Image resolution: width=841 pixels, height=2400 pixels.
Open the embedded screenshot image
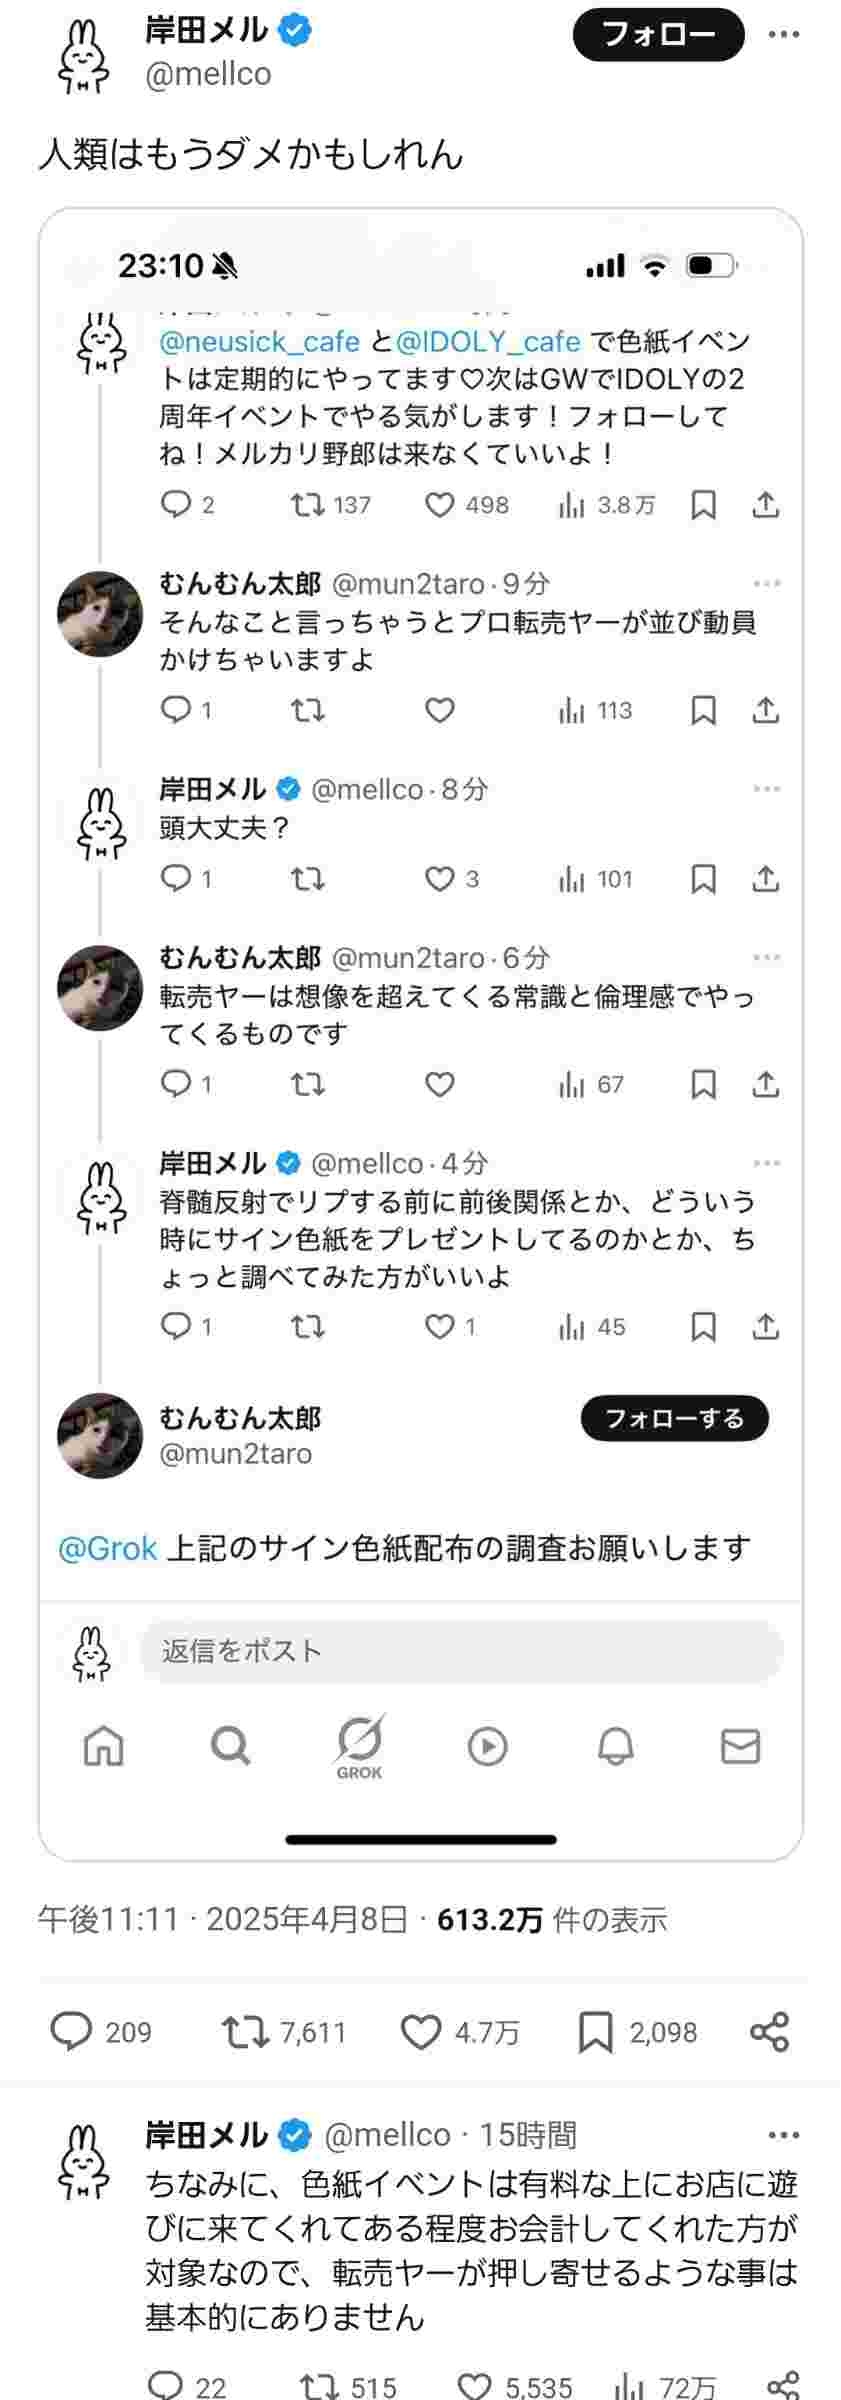click(x=420, y=1033)
